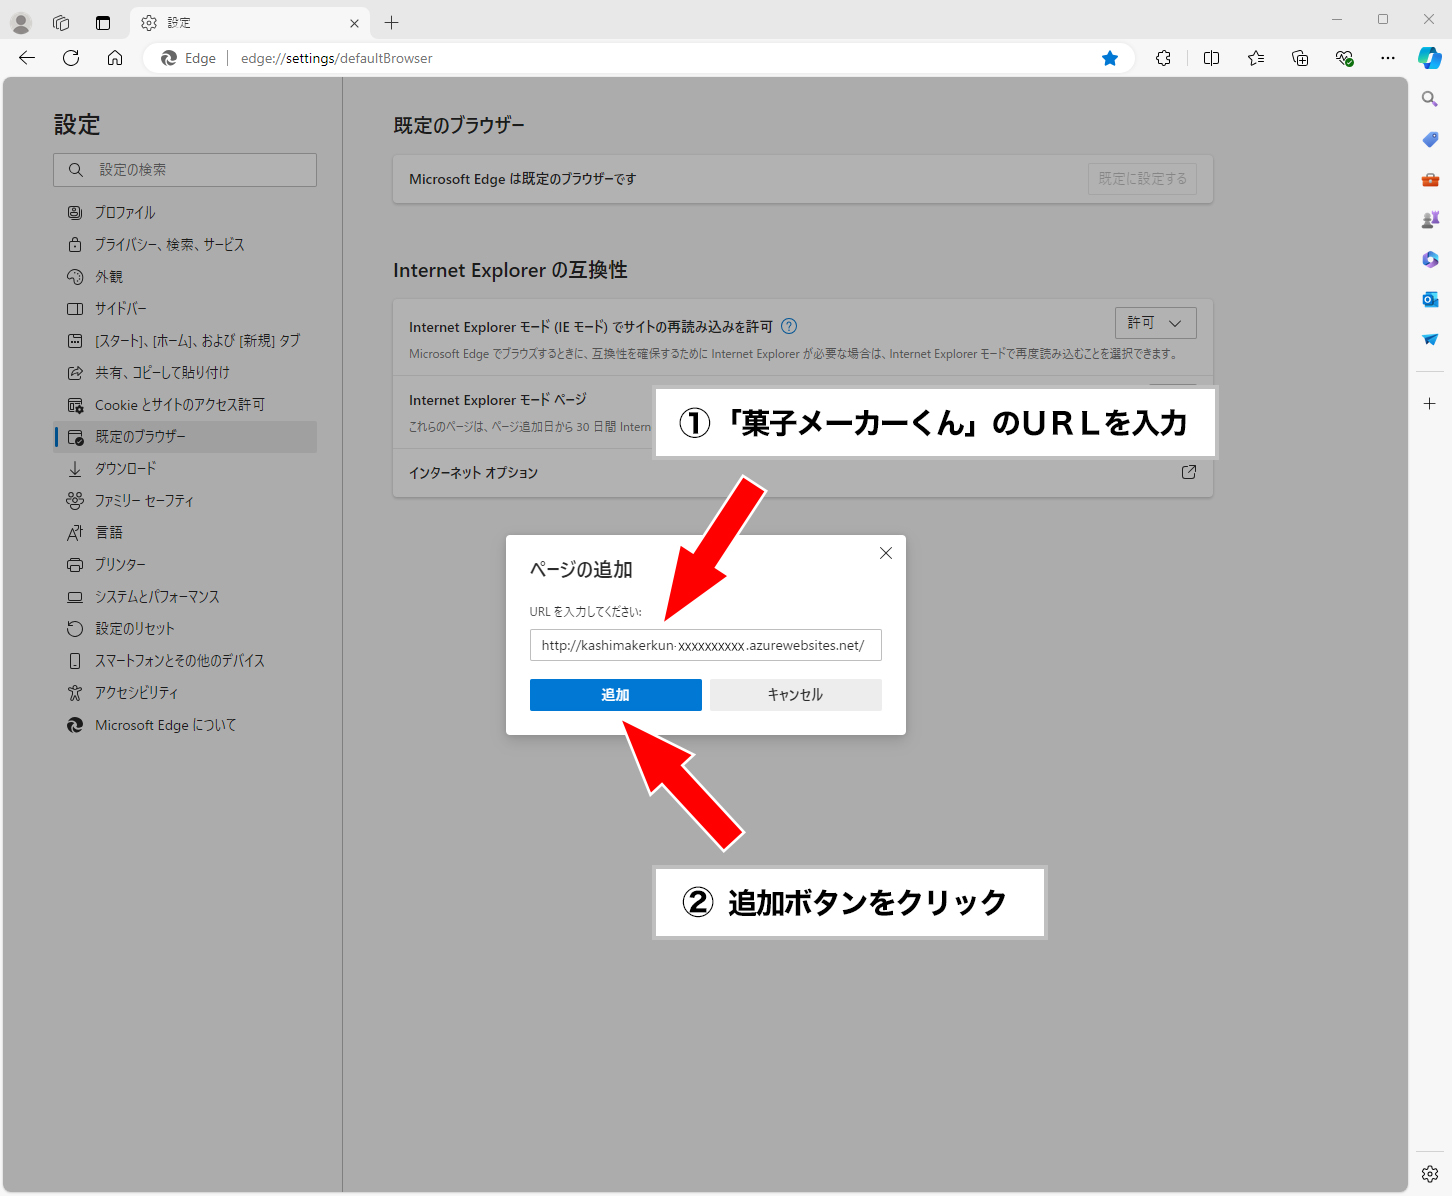The height and width of the screenshot is (1196, 1452).
Task: Open 共有、コピーして貼り付け section
Action: click(185, 372)
